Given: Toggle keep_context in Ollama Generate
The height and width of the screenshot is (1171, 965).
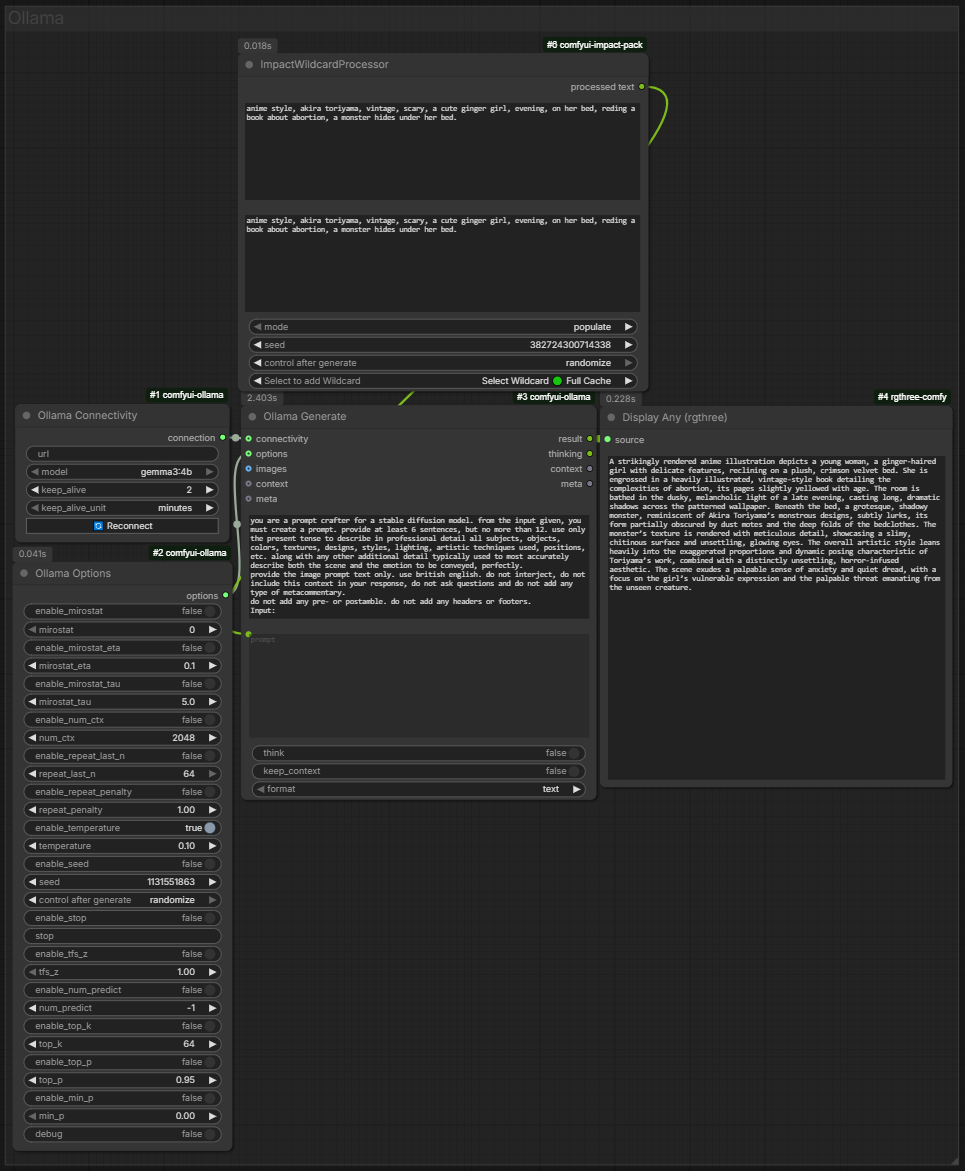Looking at the screenshot, I should (x=419, y=771).
